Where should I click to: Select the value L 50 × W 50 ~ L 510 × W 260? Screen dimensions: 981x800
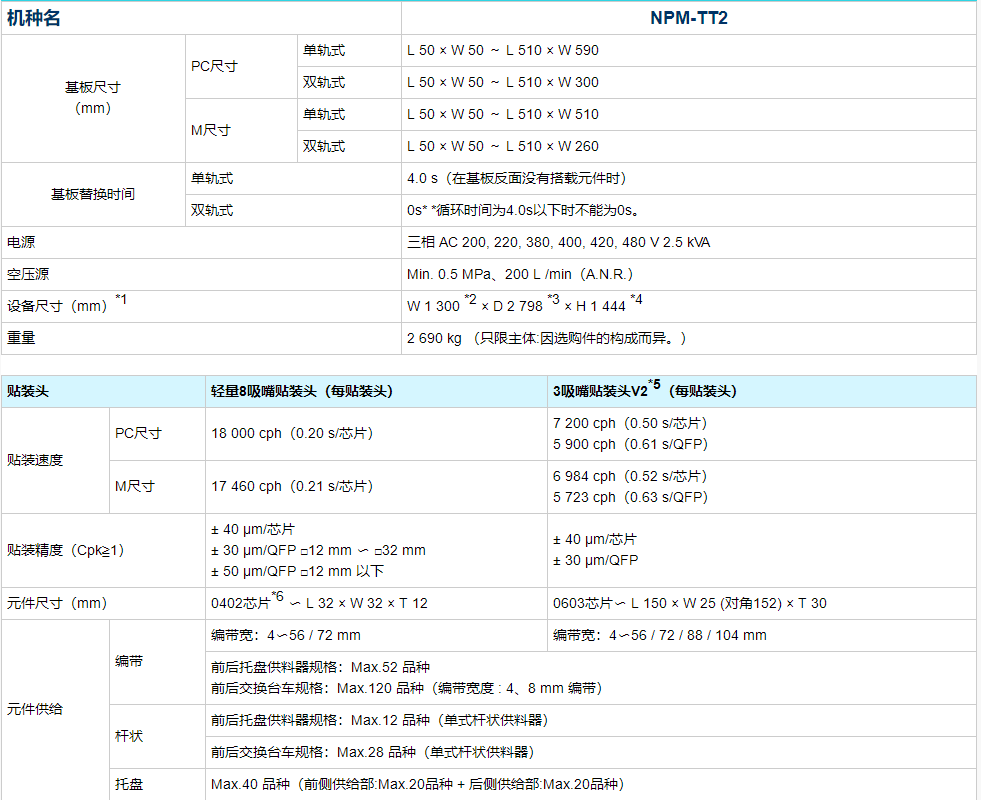(502, 146)
